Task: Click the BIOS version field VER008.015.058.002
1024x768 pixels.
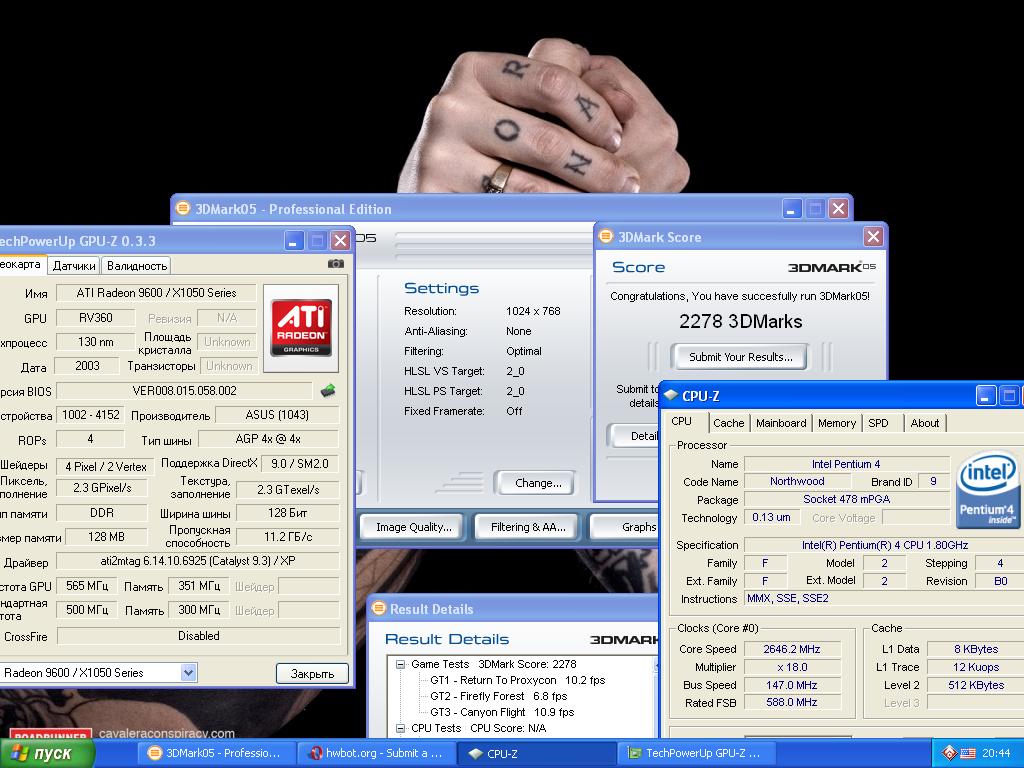Action: [184, 391]
